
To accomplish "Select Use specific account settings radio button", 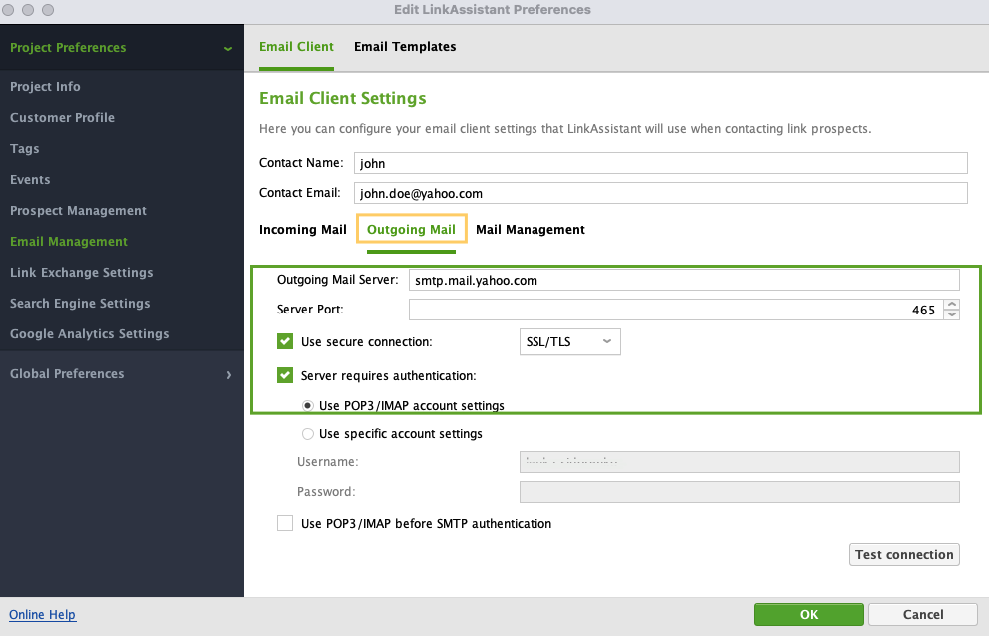I will pyautogui.click(x=308, y=434).
